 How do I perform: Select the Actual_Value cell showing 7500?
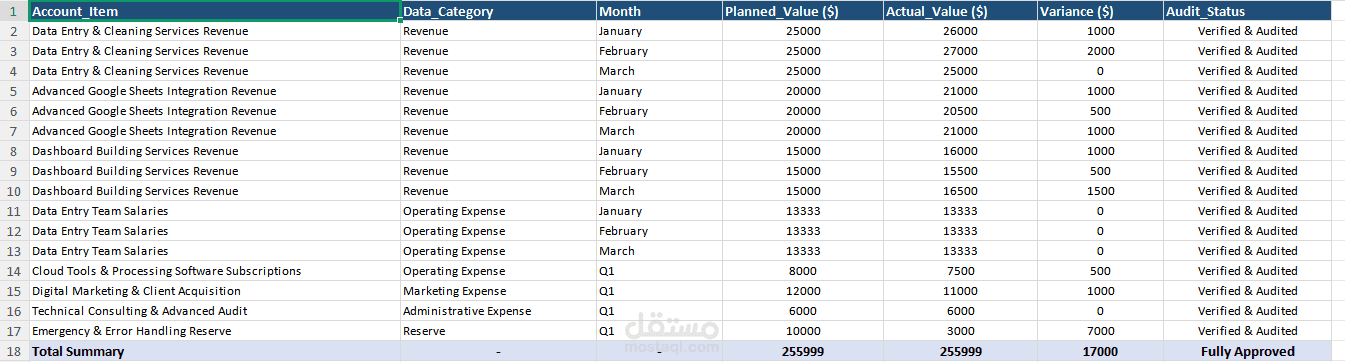click(x=960, y=271)
